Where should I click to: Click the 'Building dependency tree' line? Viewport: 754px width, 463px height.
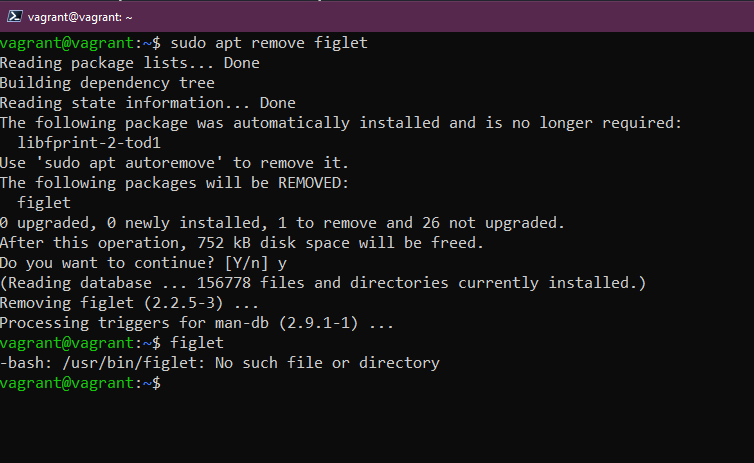pos(107,83)
